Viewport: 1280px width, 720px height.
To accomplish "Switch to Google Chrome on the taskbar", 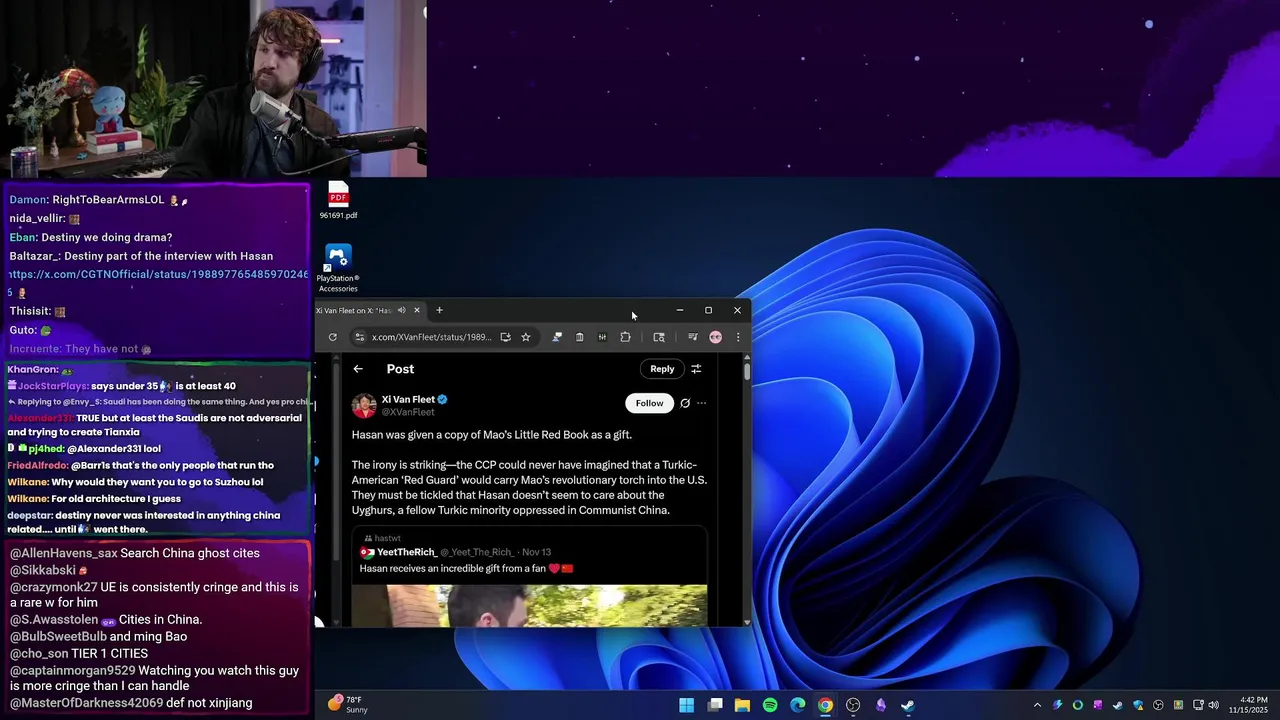I will click(825, 705).
